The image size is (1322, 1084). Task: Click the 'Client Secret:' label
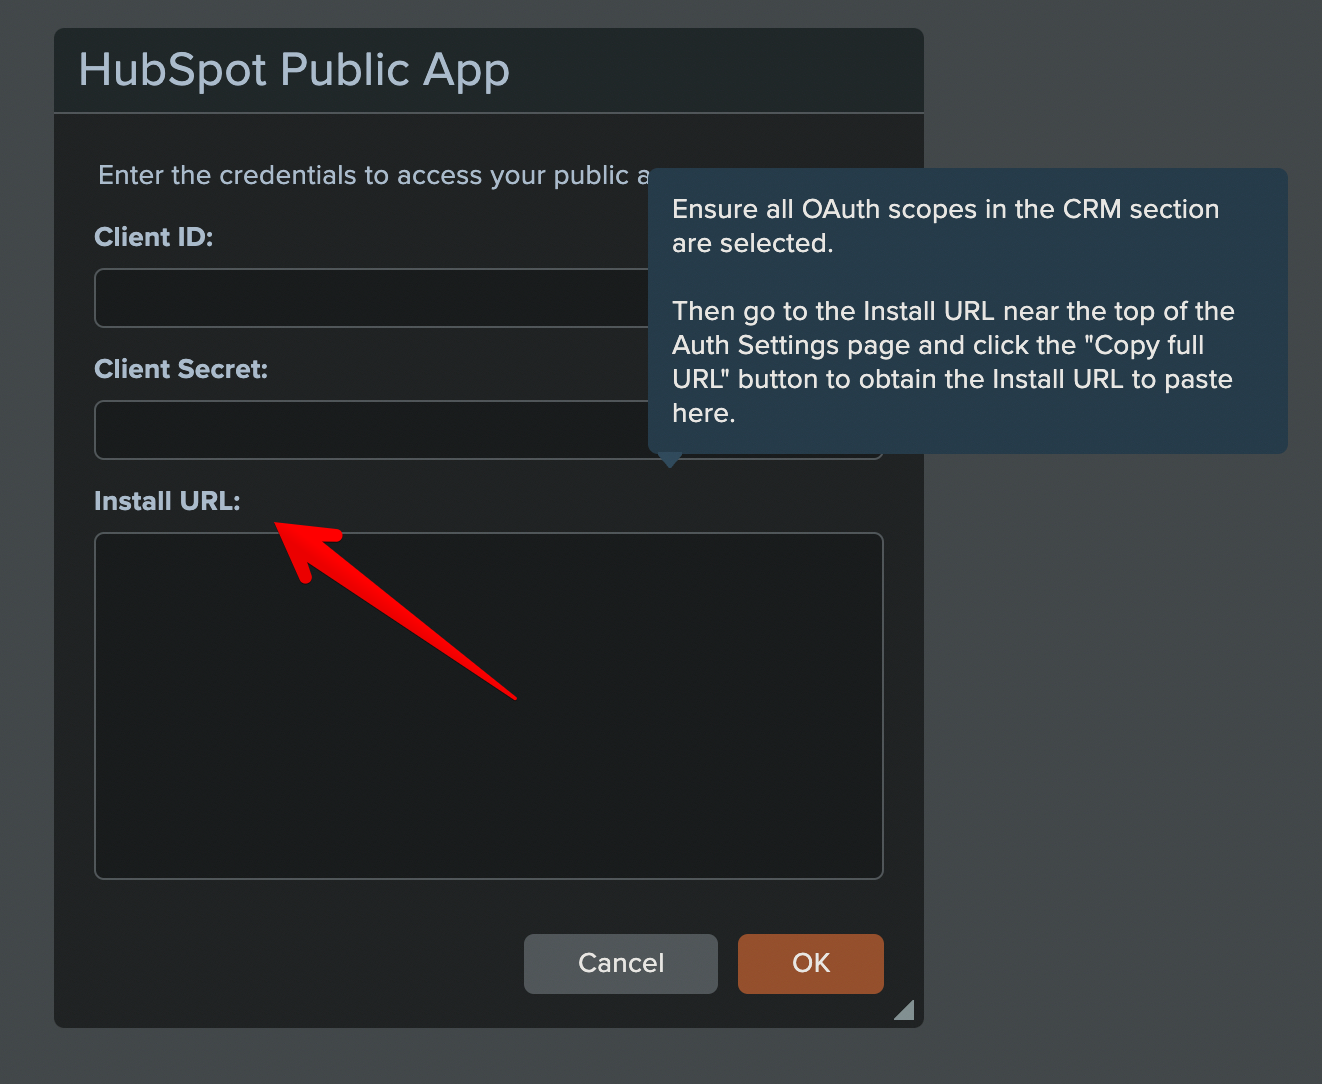pos(181,369)
